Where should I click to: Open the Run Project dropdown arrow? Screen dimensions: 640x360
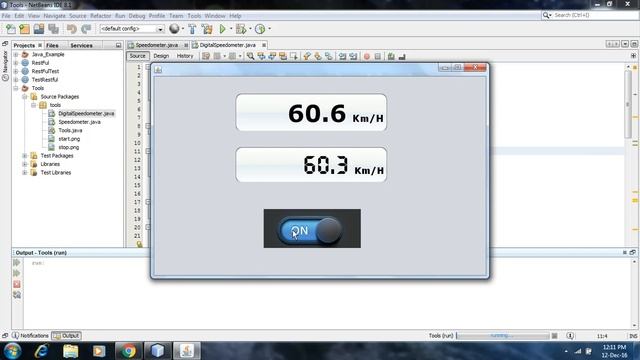pyautogui.click(x=231, y=29)
